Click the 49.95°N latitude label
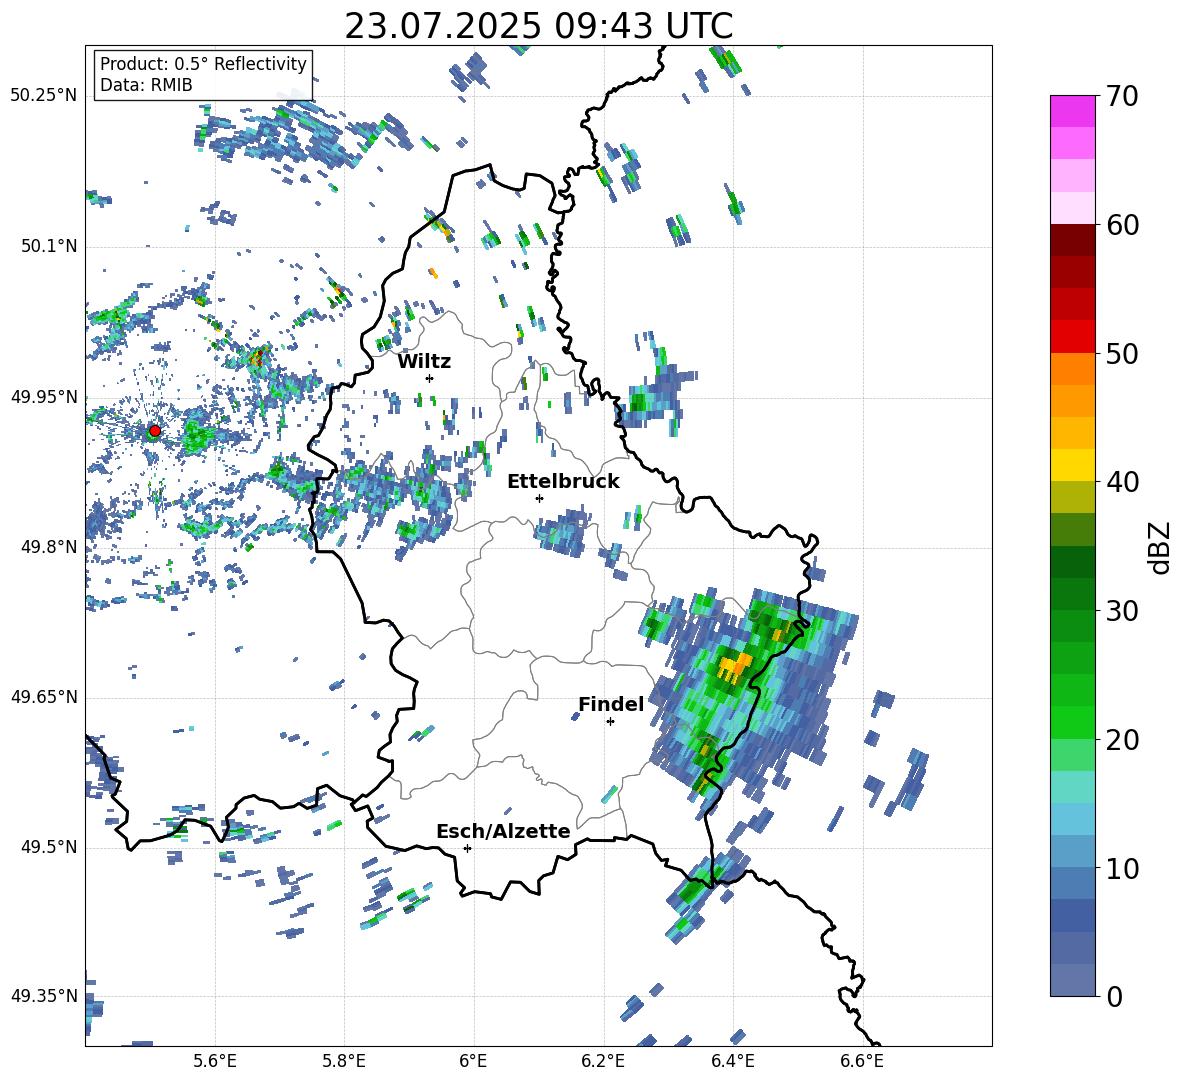 pos(44,397)
